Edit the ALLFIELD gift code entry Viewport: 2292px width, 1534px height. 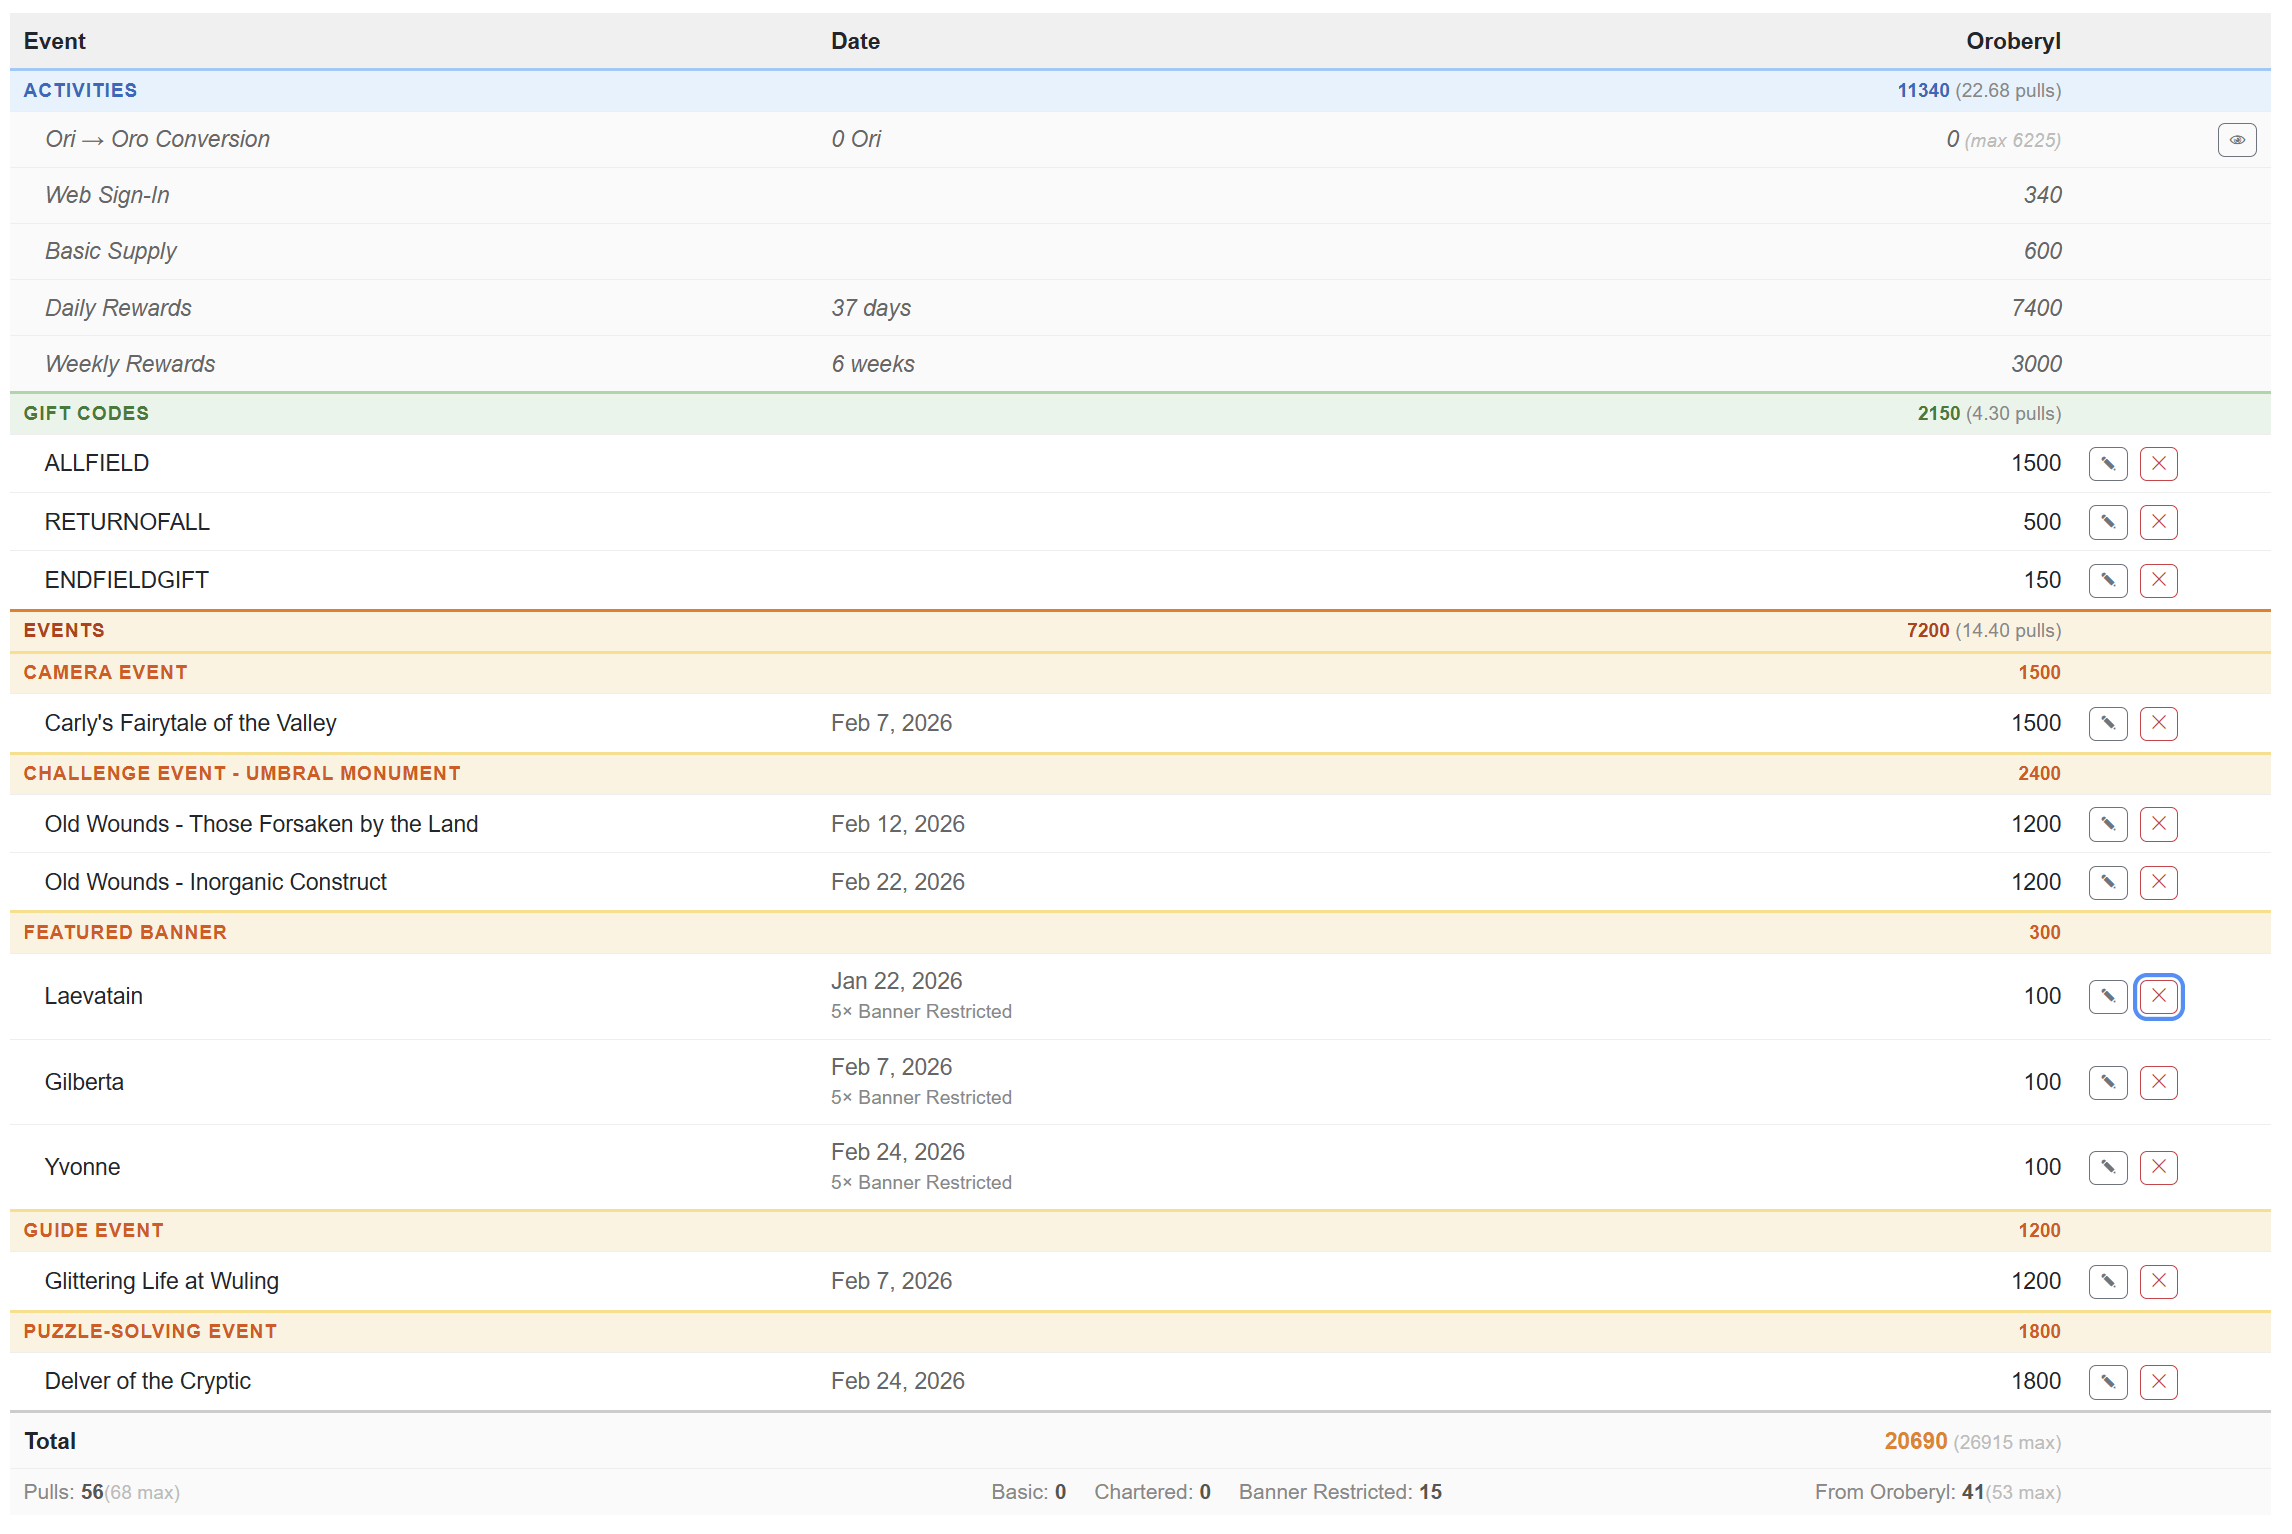click(x=2107, y=464)
